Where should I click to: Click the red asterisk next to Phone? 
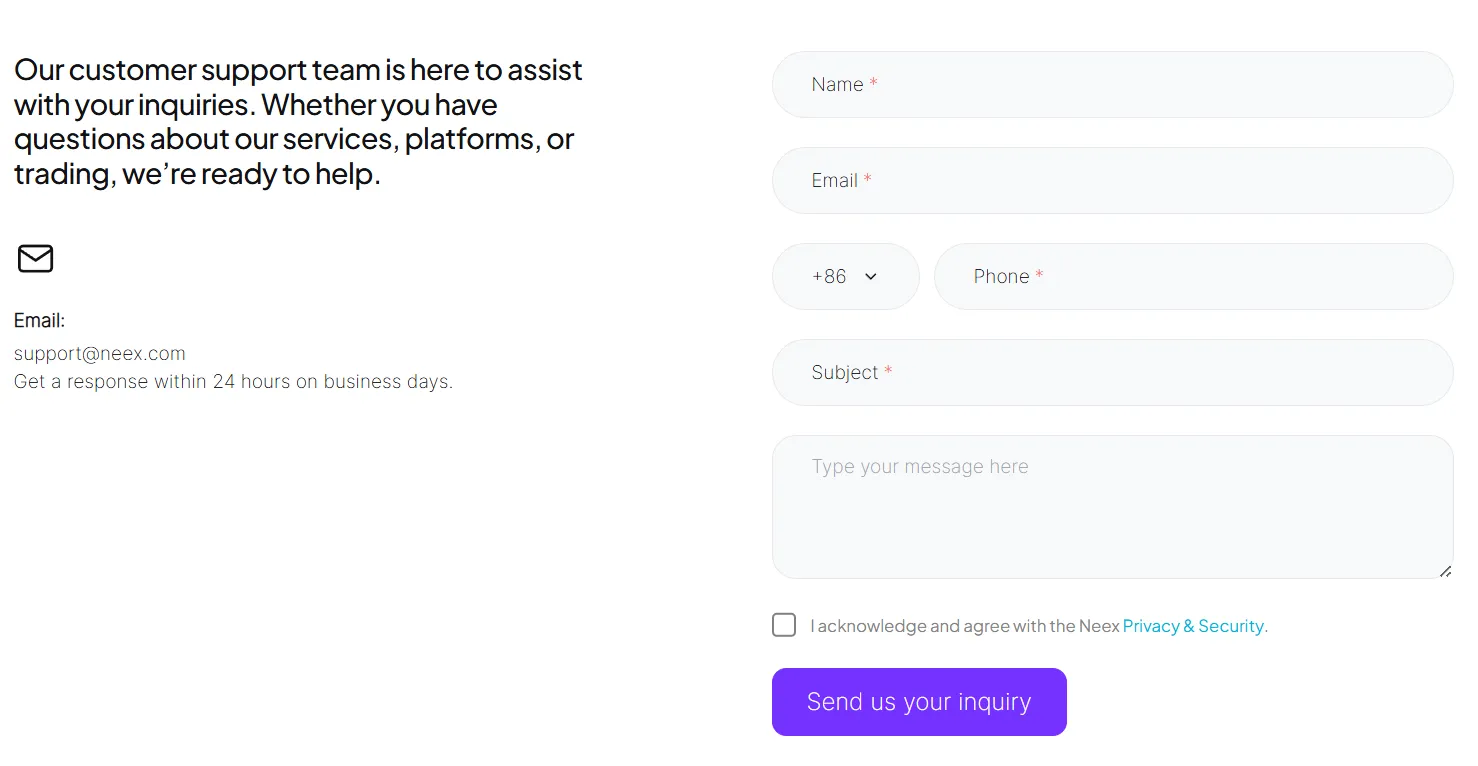click(x=1039, y=275)
